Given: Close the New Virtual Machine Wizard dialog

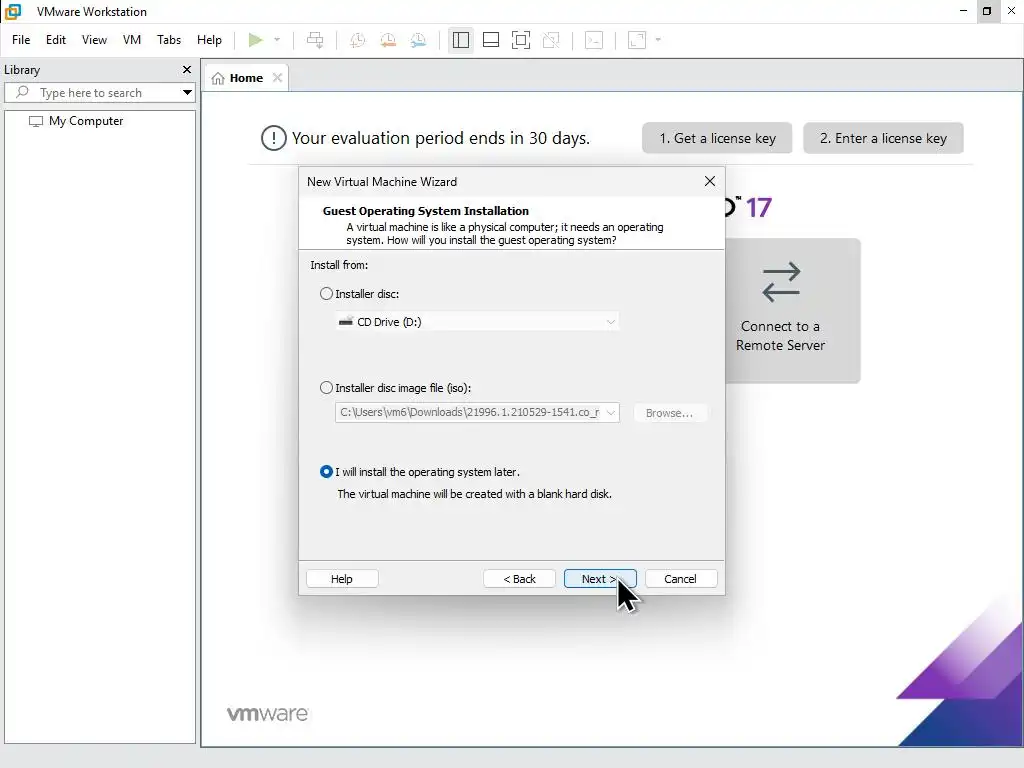Looking at the screenshot, I should pos(710,182).
